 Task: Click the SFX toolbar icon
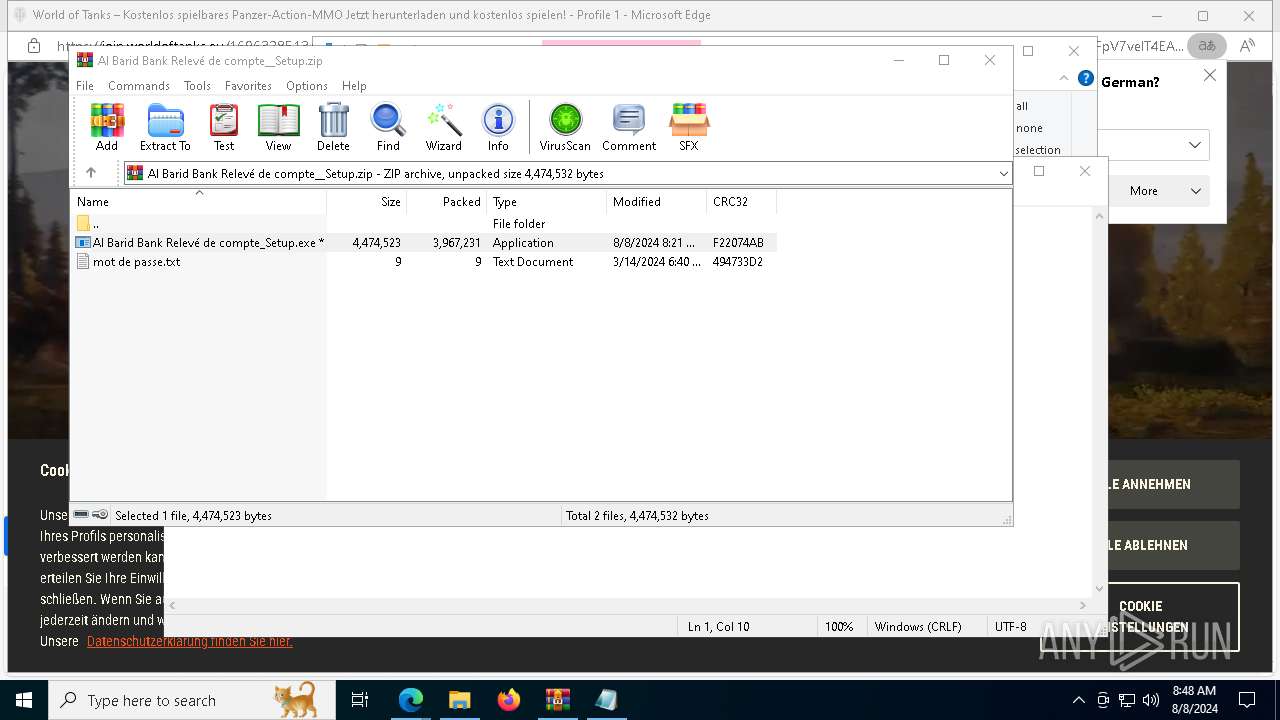point(689,127)
